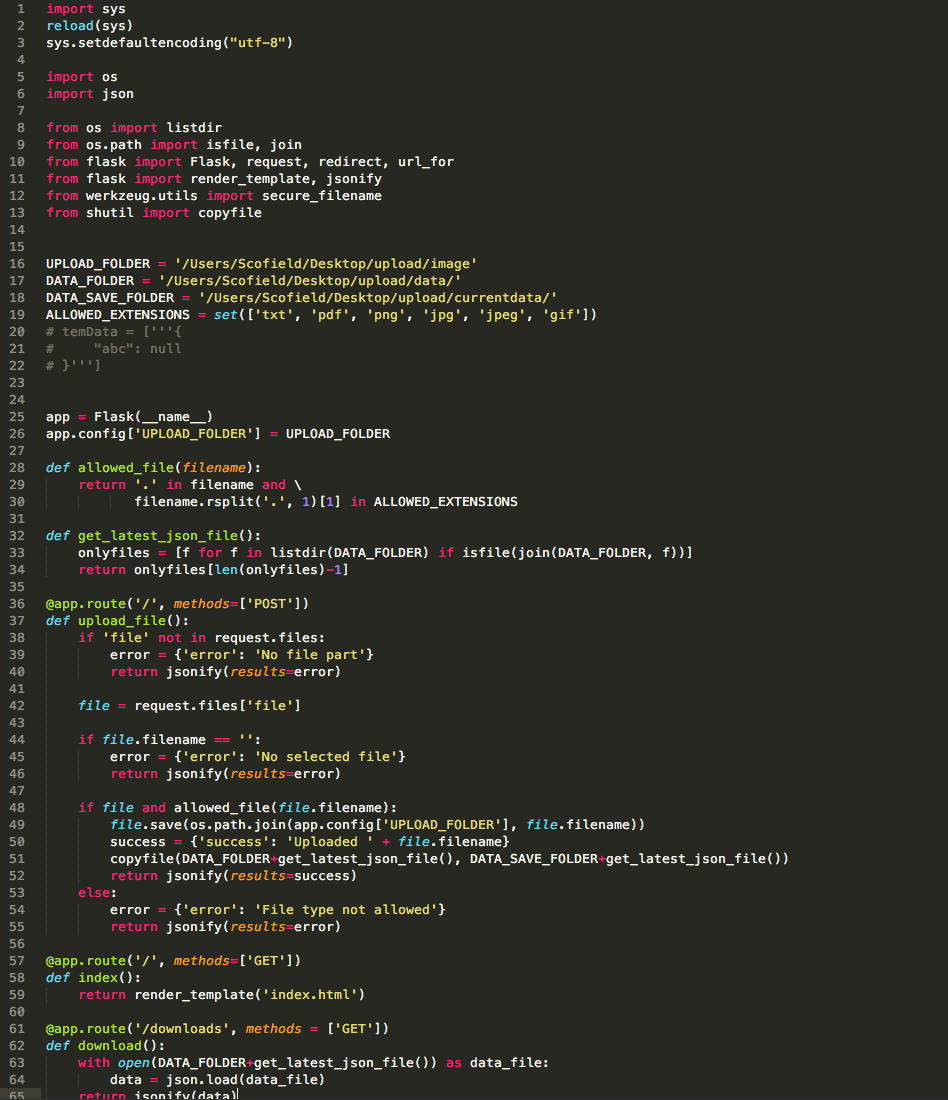The height and width of the screenshot is (1100, 948).
Task: Click the 'copyfile(' call on line 51
Action: (x=145, y=859)
